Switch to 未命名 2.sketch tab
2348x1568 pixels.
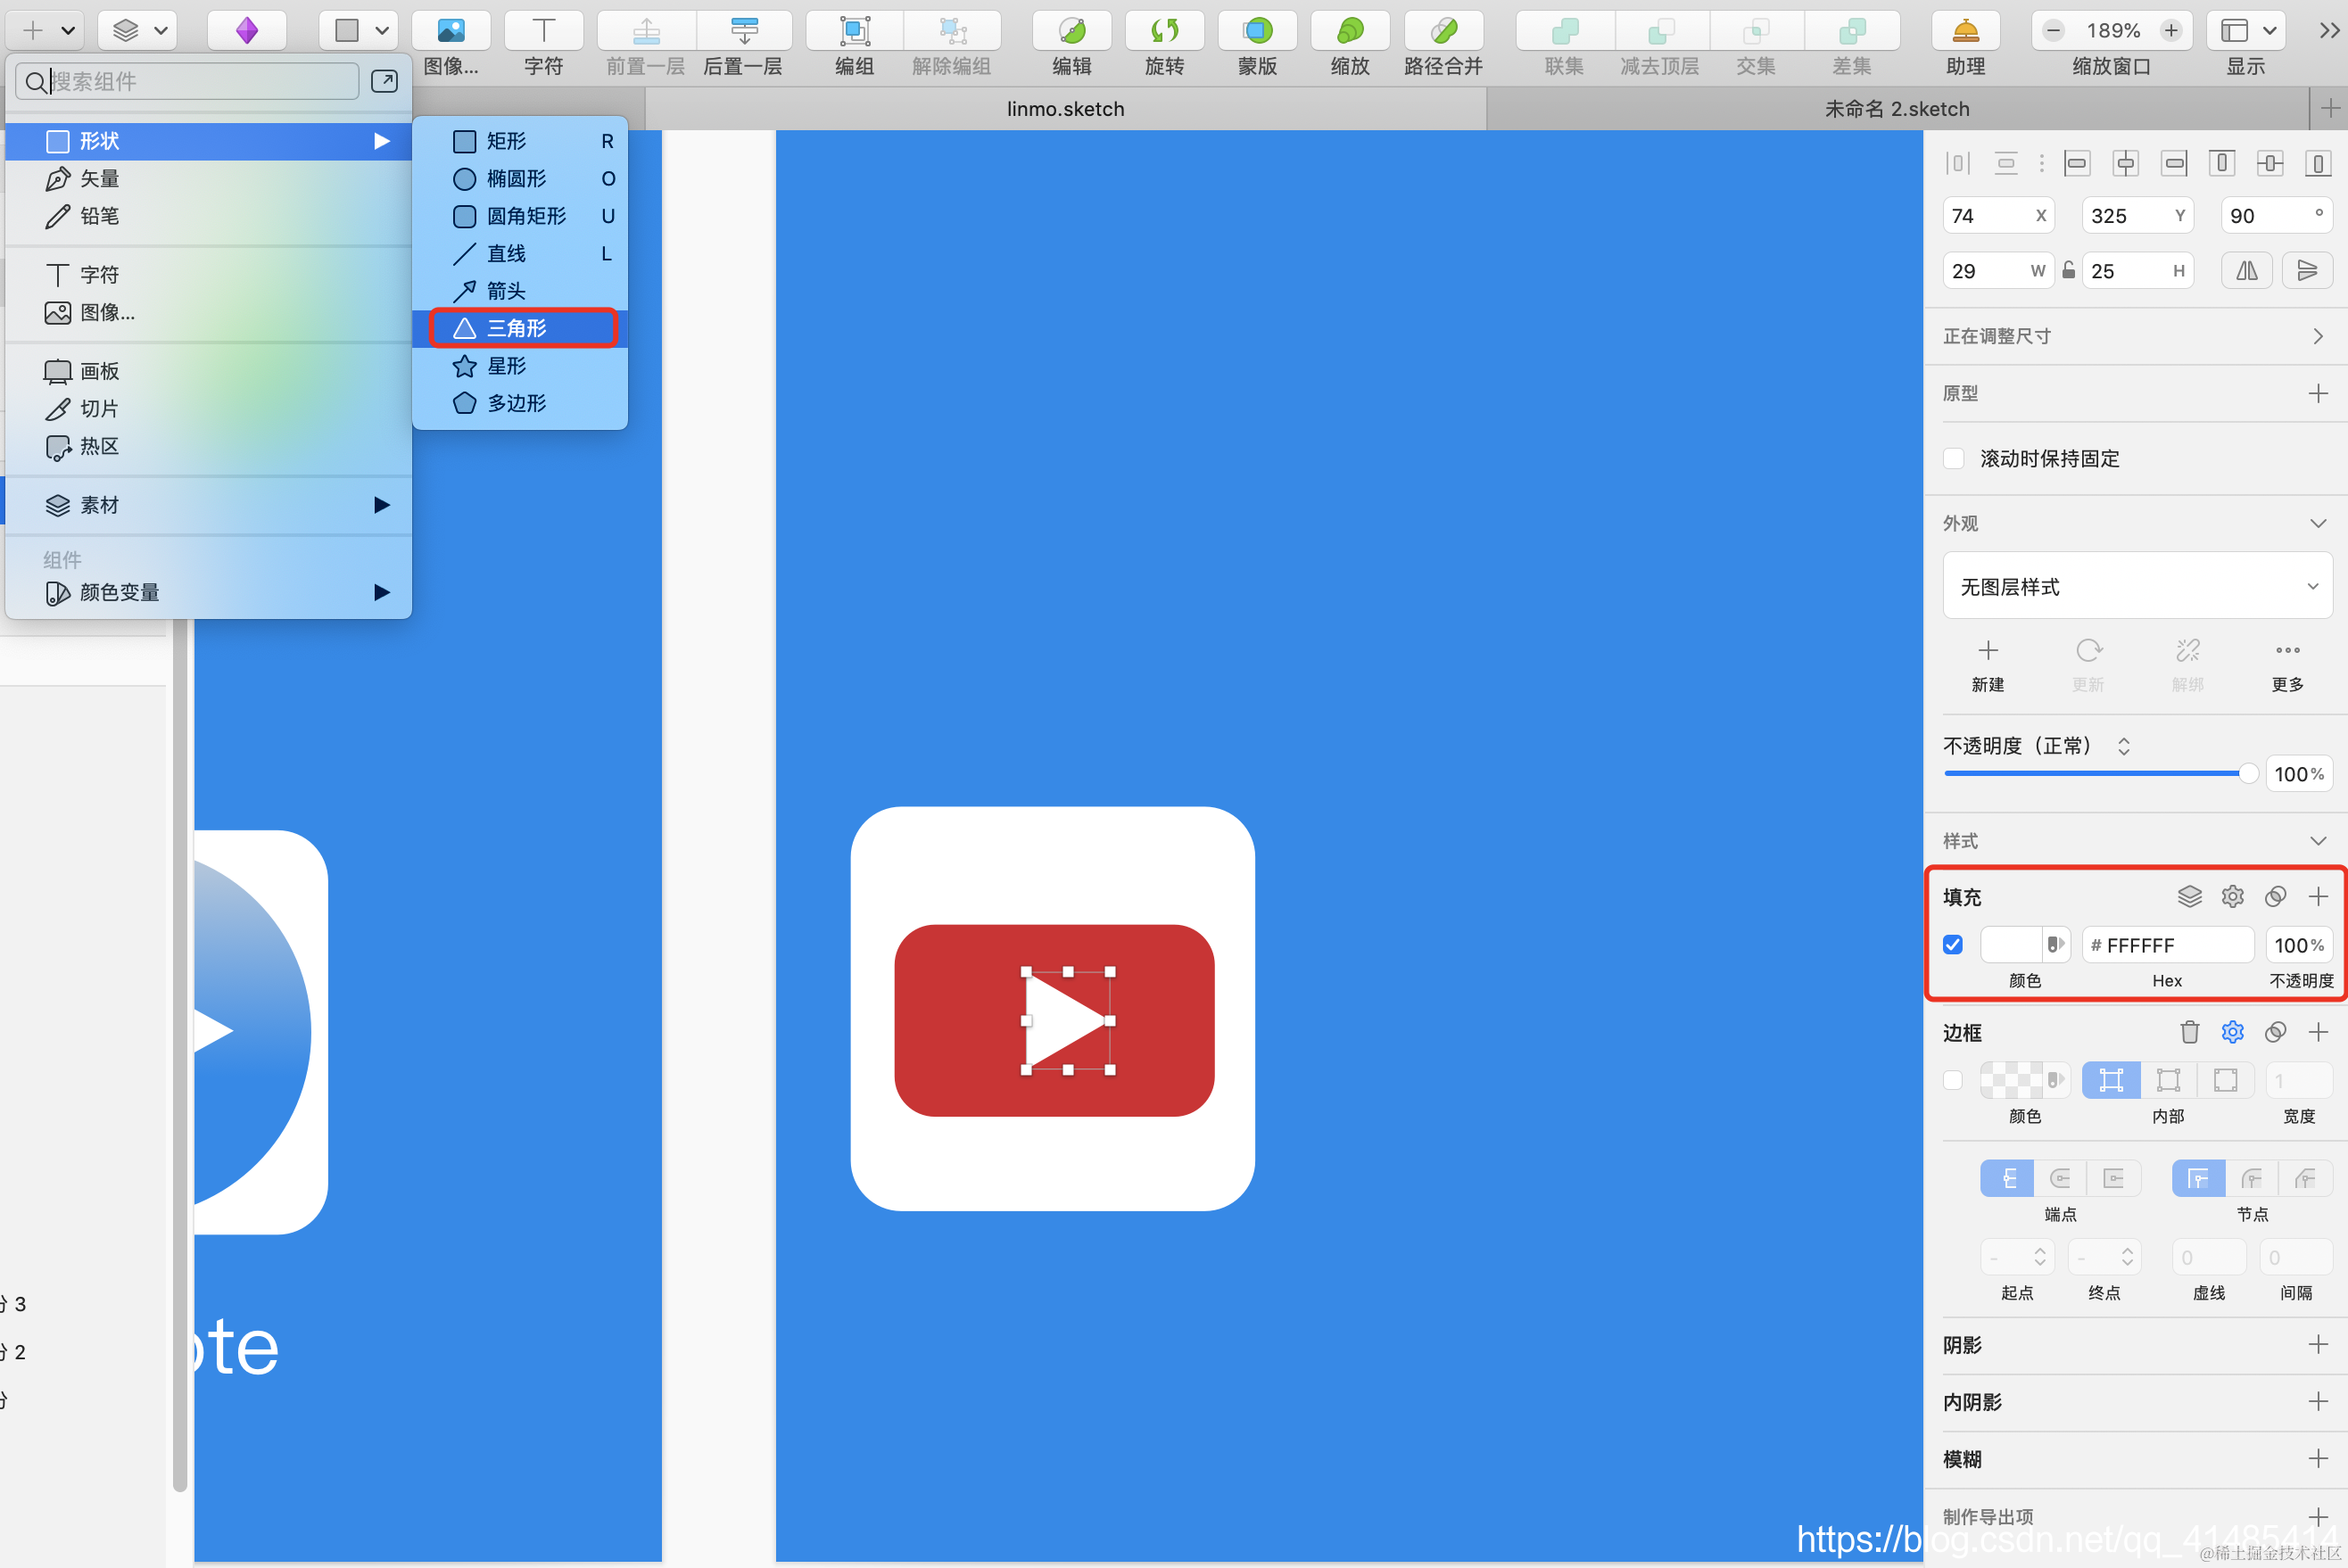pos(1896,109)
